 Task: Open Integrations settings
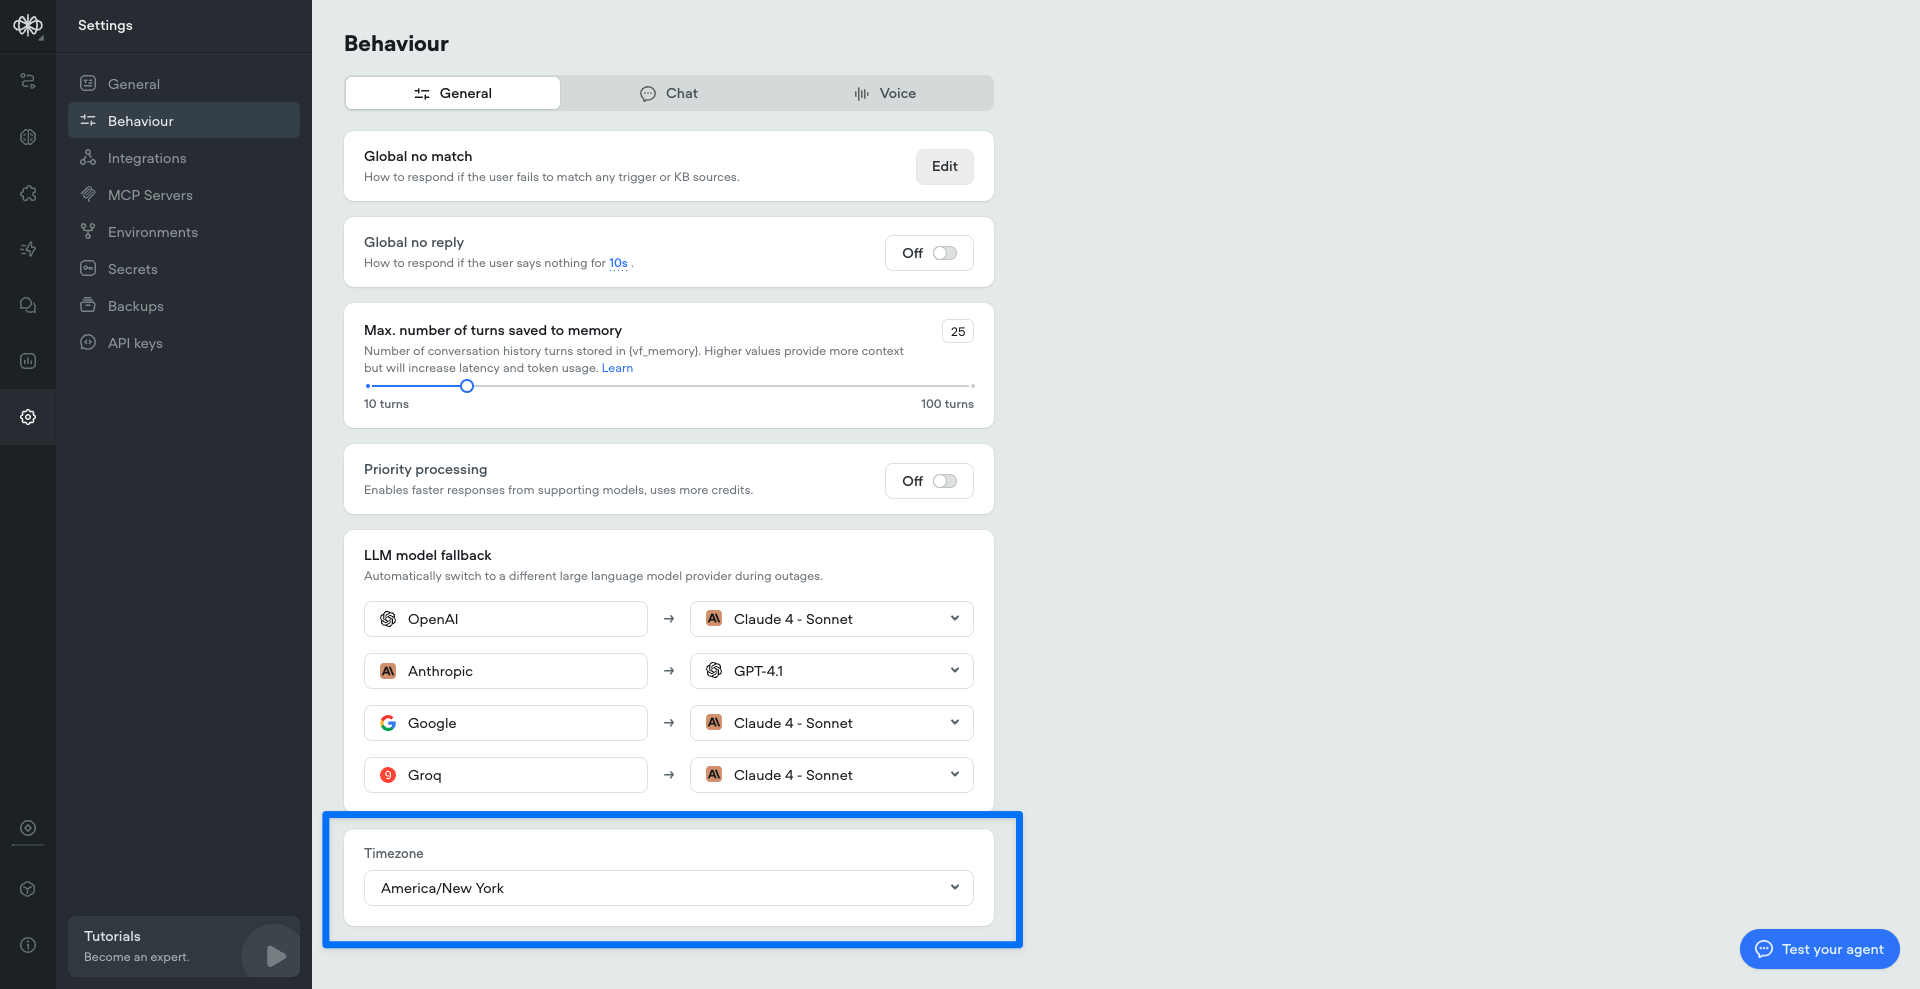[x=184, y=158]
